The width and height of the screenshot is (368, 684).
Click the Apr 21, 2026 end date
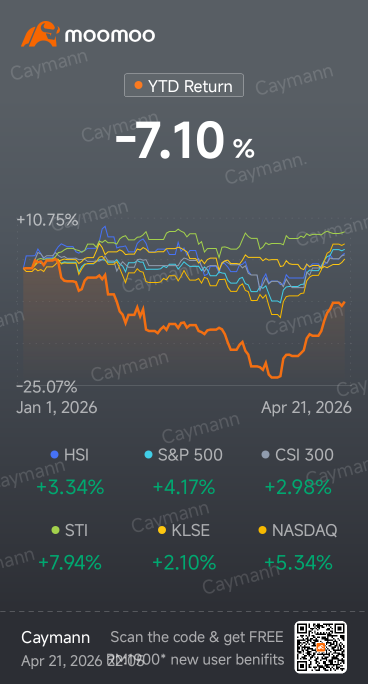pyautogui.click(x=306, y=407)
